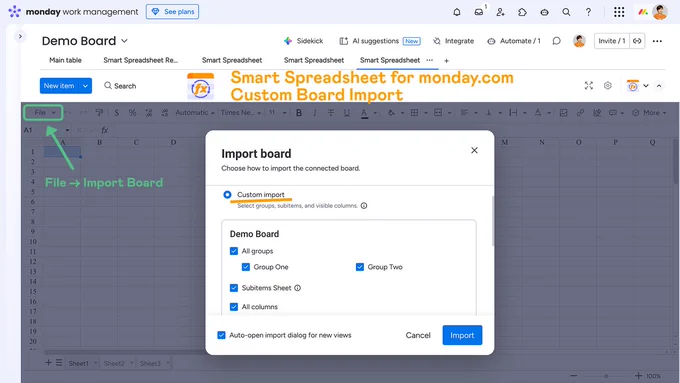Click the merge cells icon
This screenshot has width=680, height=383.
point(438,113)
